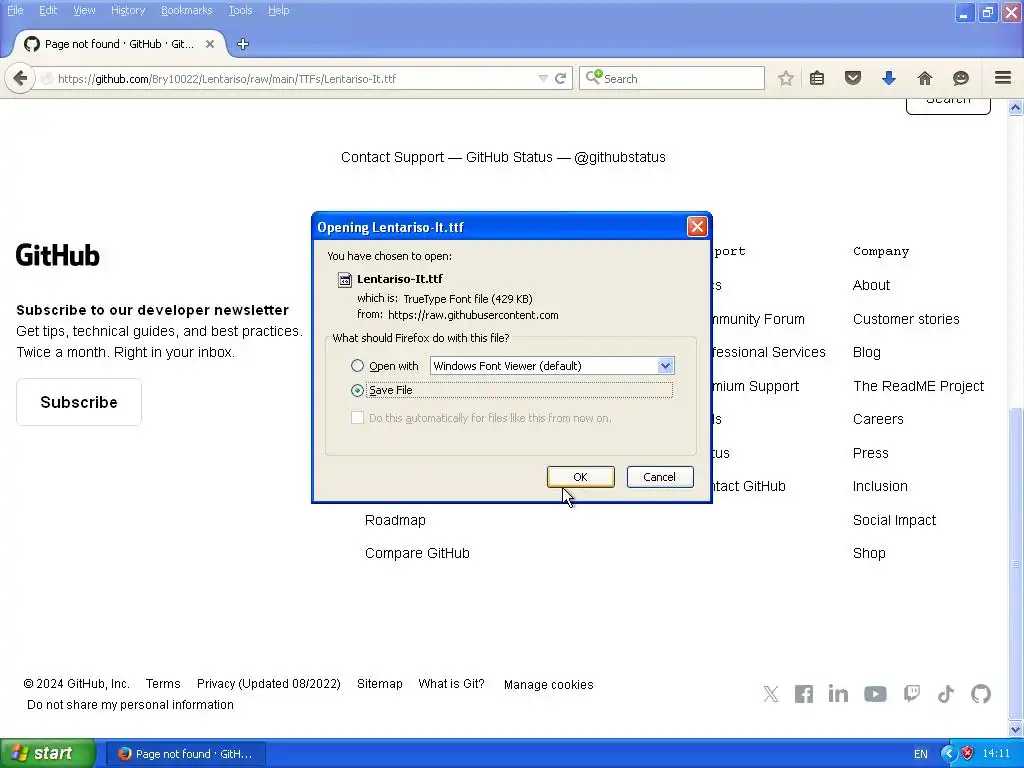1024x768 pixels.
Task: Reload the current page
Action: click(x=560, y=78)
